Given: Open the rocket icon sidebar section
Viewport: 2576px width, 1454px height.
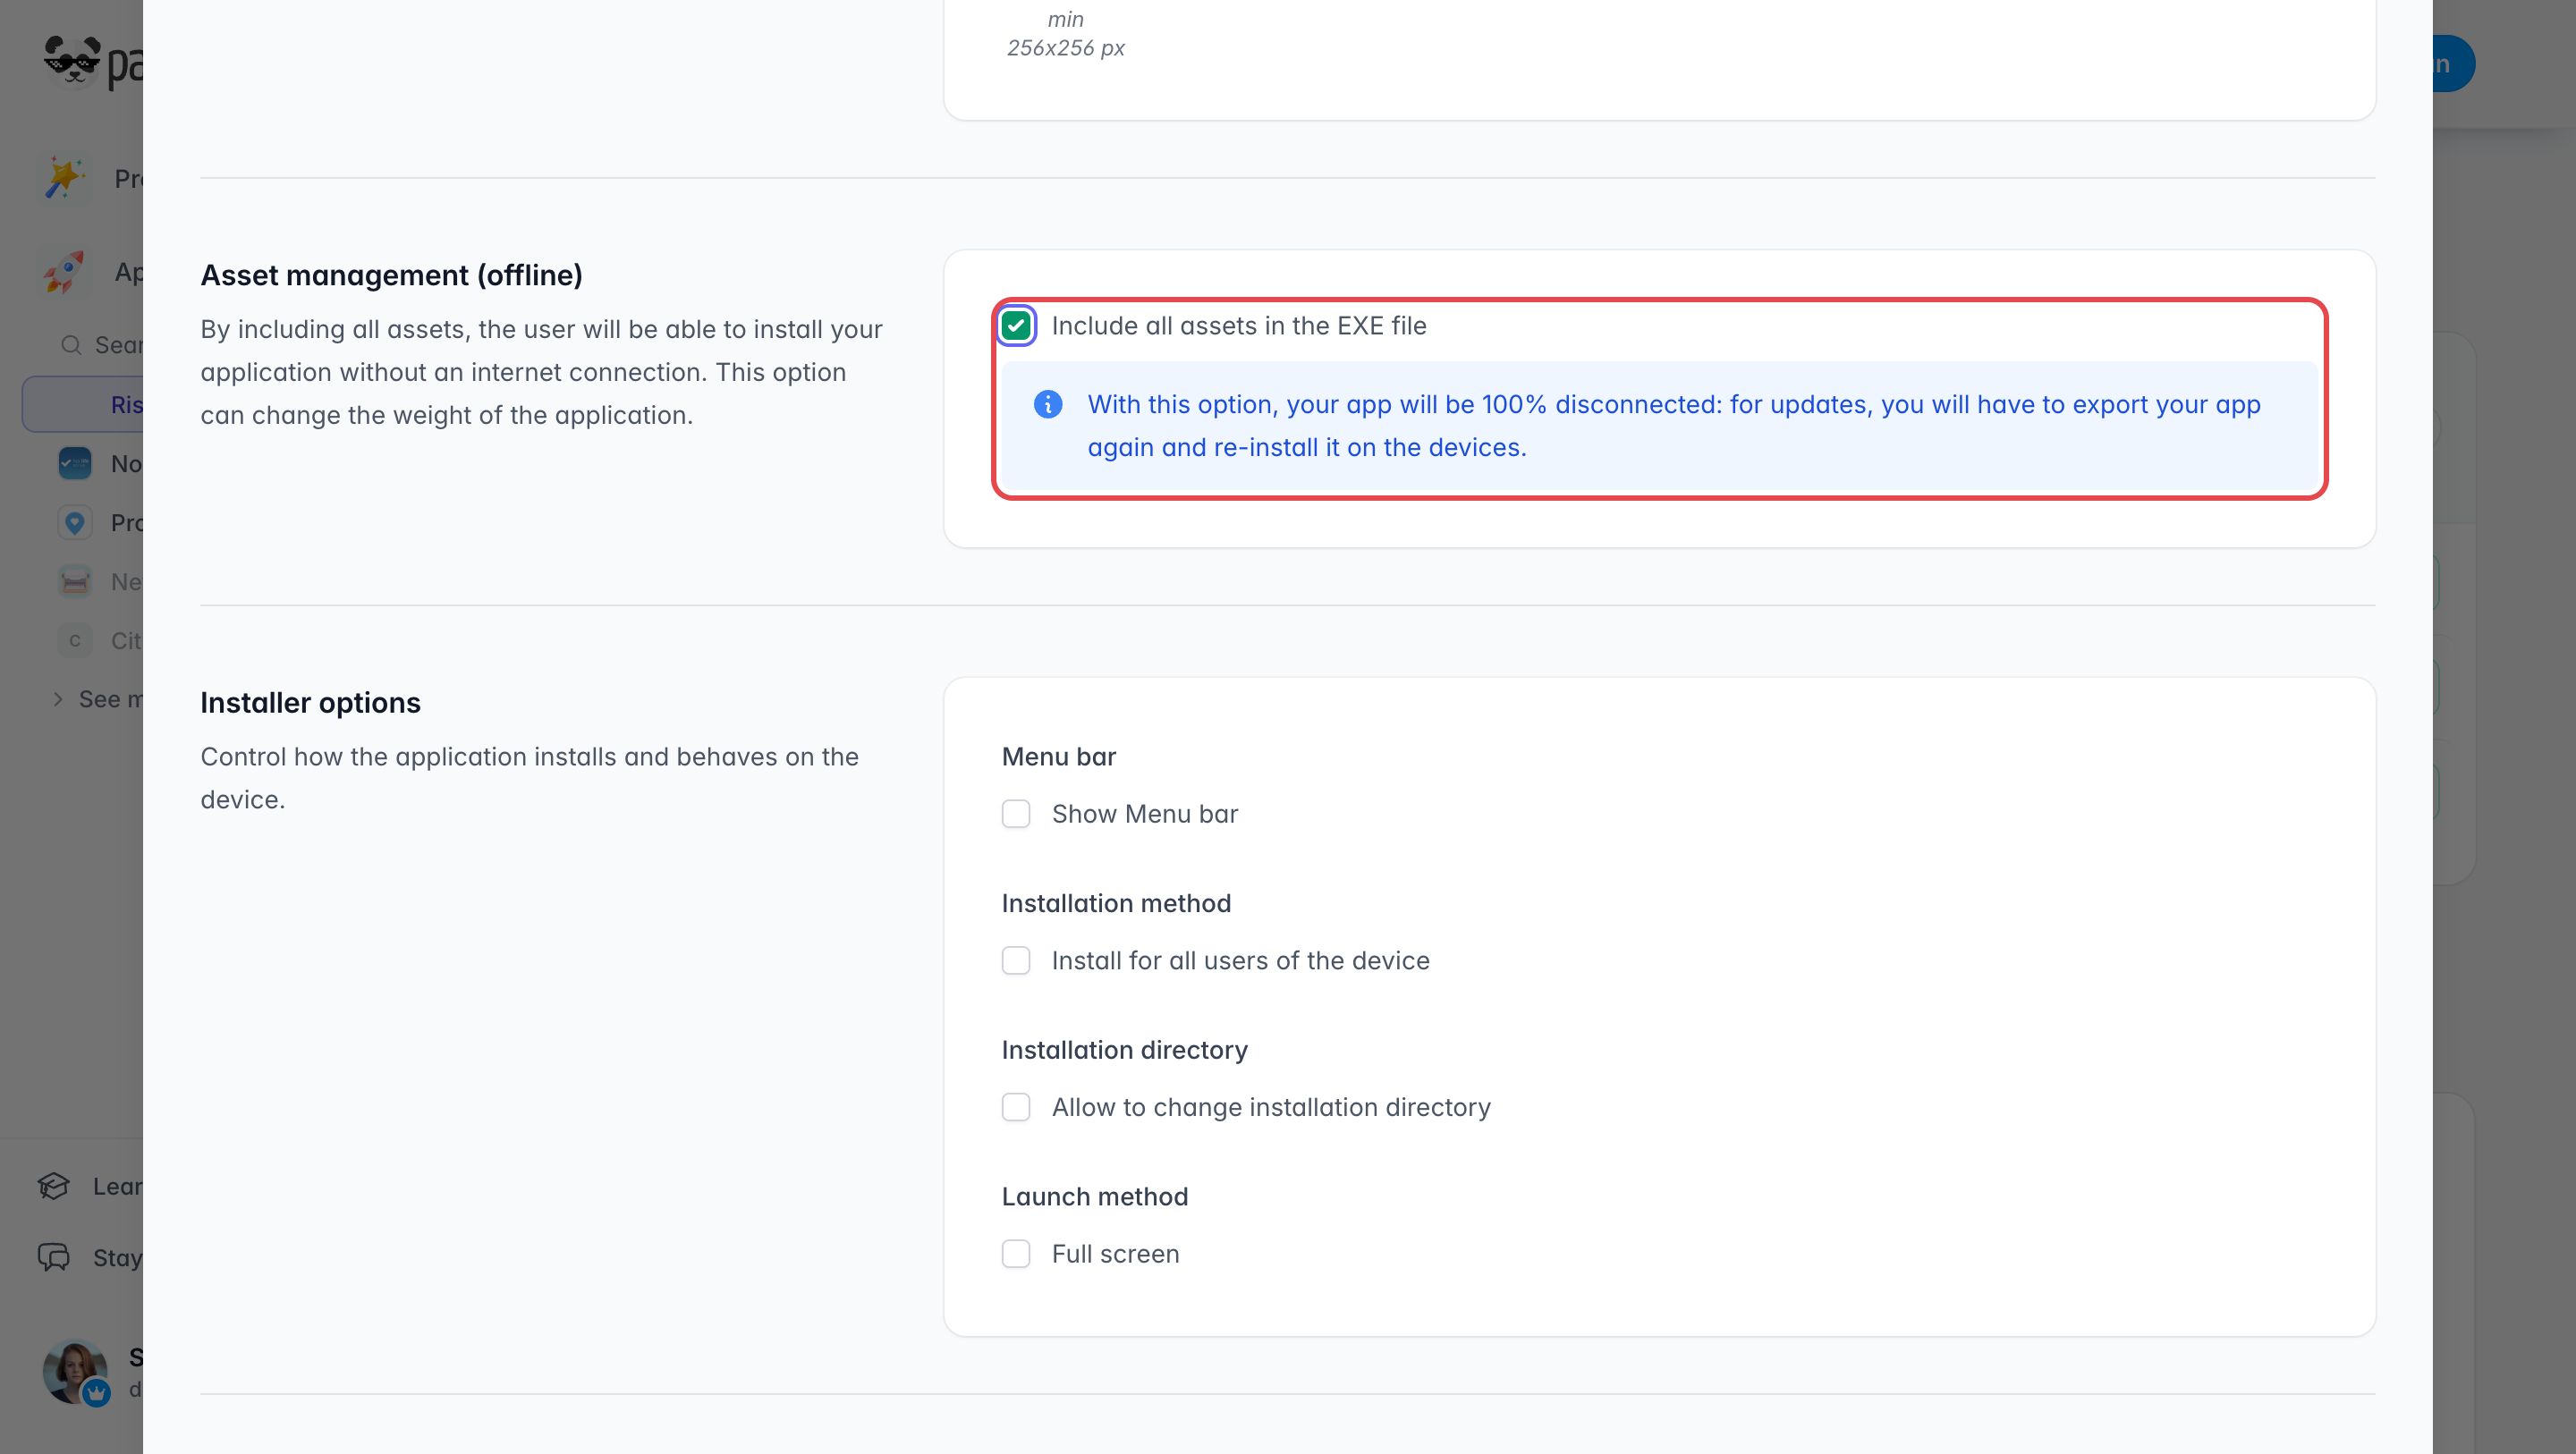Looking at the screenshot, I should click(65, 272).
